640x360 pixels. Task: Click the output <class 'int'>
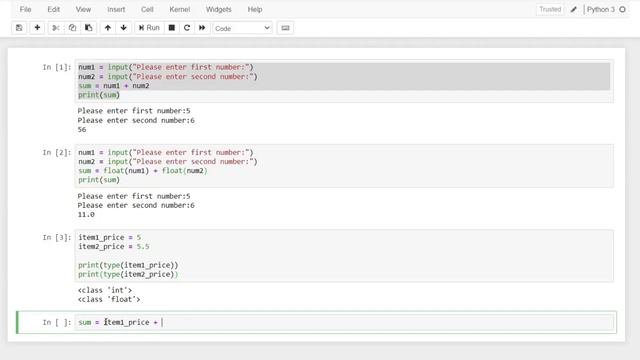click(105, 290)
